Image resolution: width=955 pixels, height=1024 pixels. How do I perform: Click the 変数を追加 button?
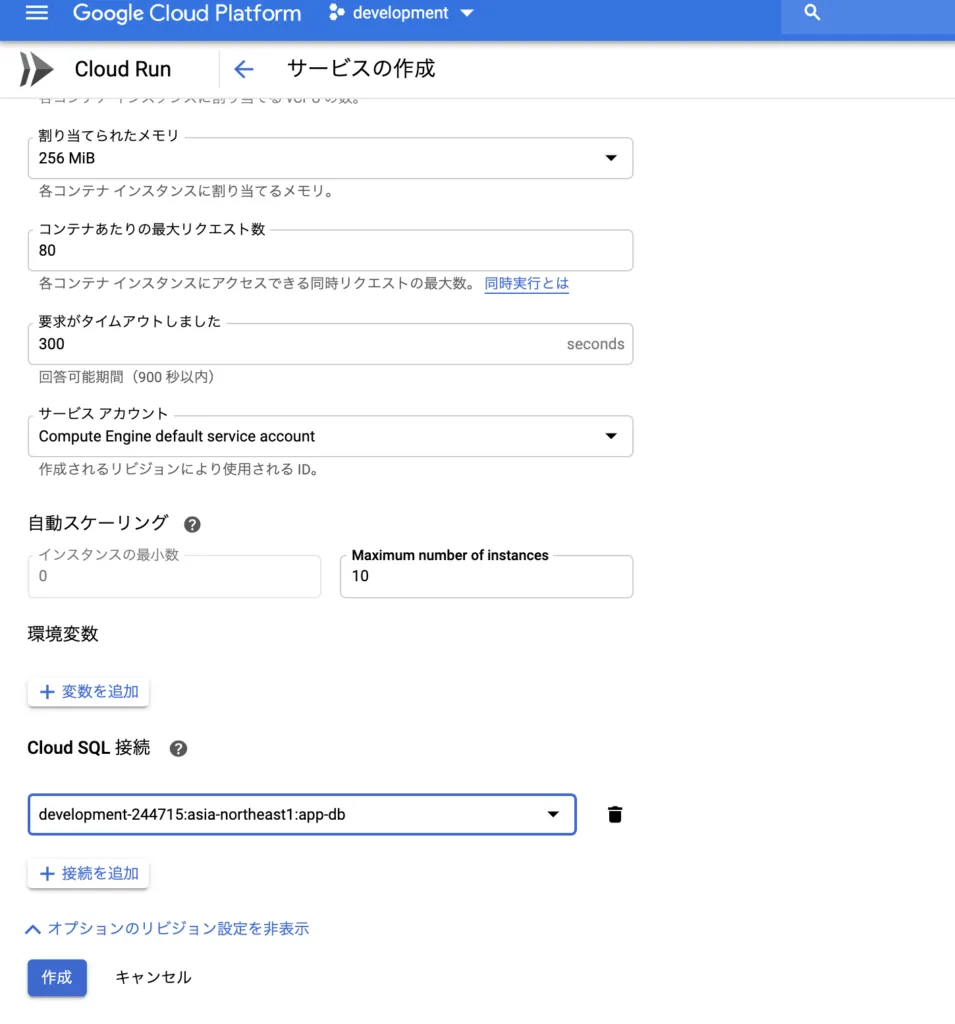pos(88,692)
